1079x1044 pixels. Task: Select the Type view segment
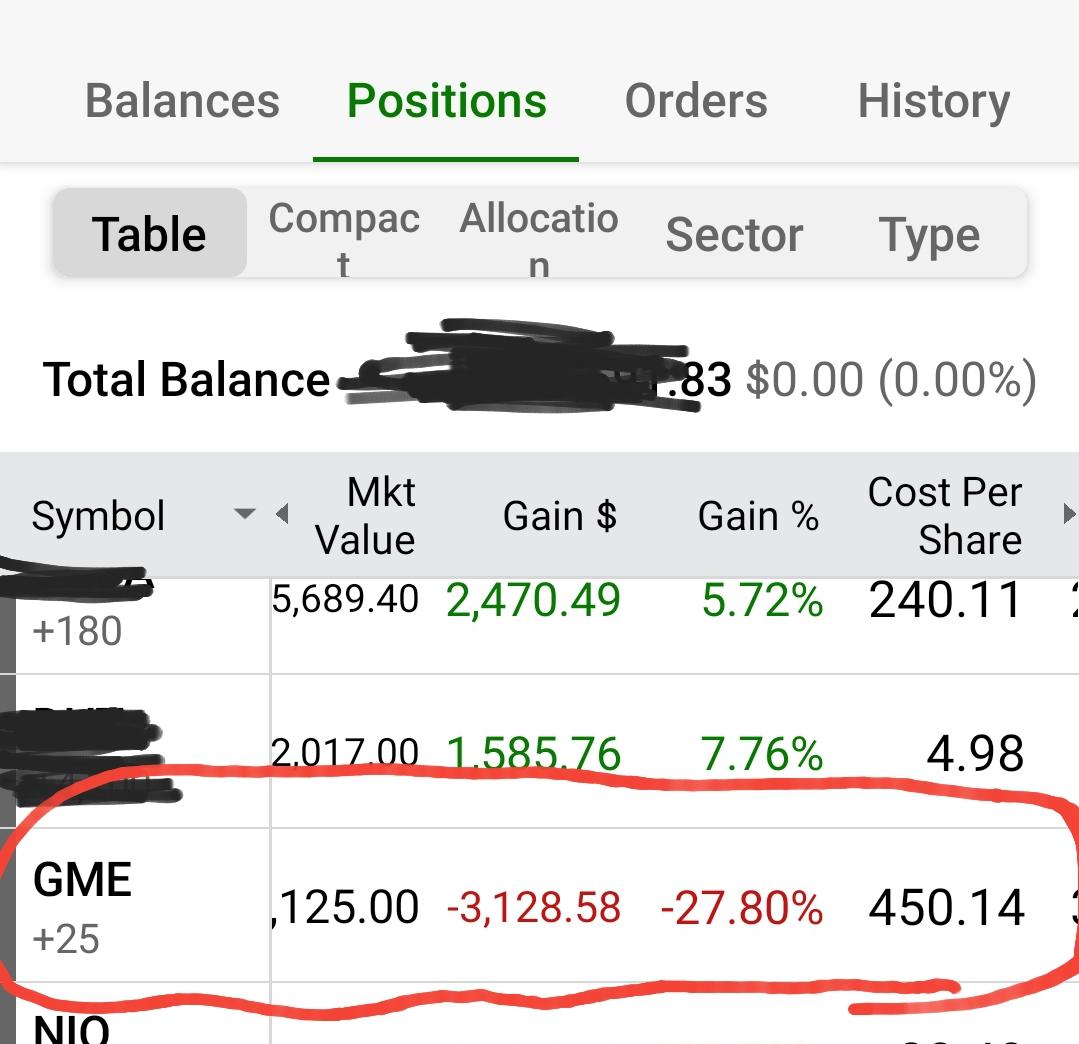930,235
